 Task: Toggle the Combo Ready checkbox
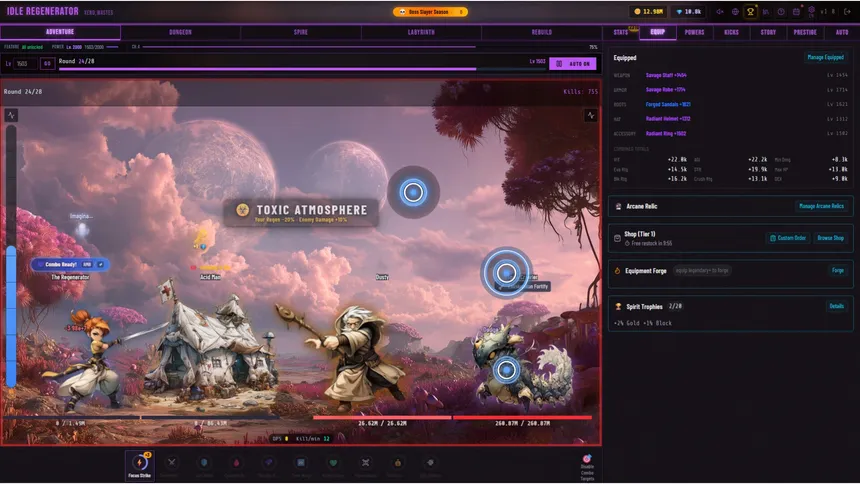coord(100,264)
